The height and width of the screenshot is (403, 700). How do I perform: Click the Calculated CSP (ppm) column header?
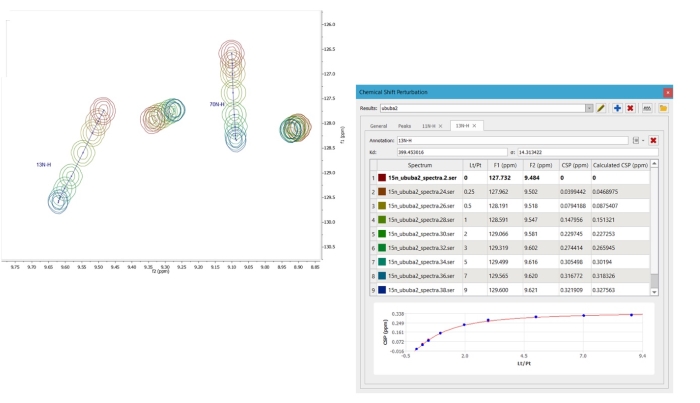click(x=620, y=164)
